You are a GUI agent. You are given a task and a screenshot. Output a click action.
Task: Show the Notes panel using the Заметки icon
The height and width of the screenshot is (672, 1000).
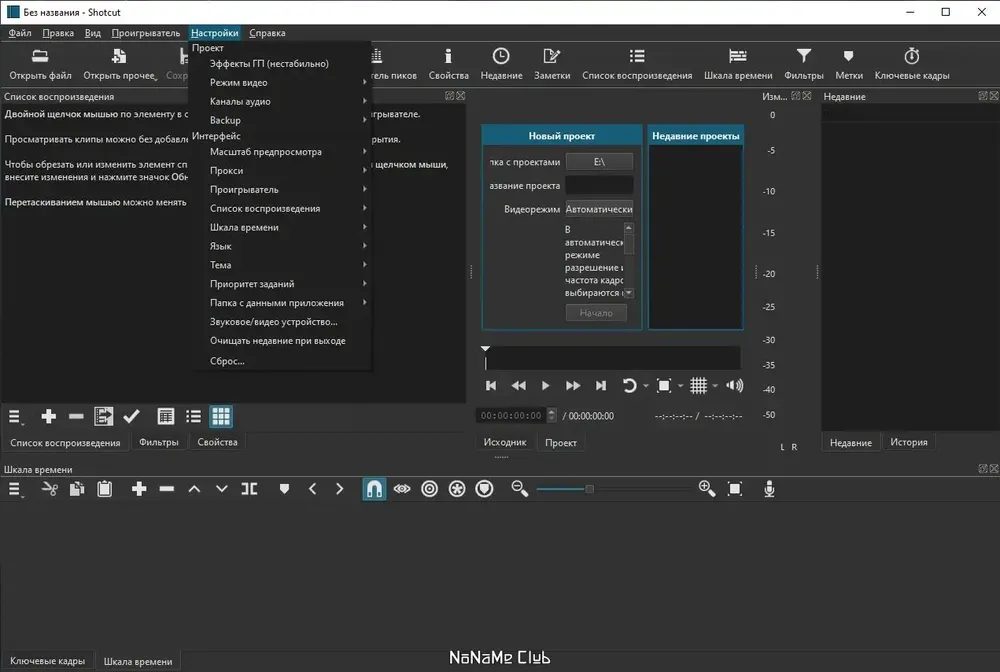(x=552, y=64)
